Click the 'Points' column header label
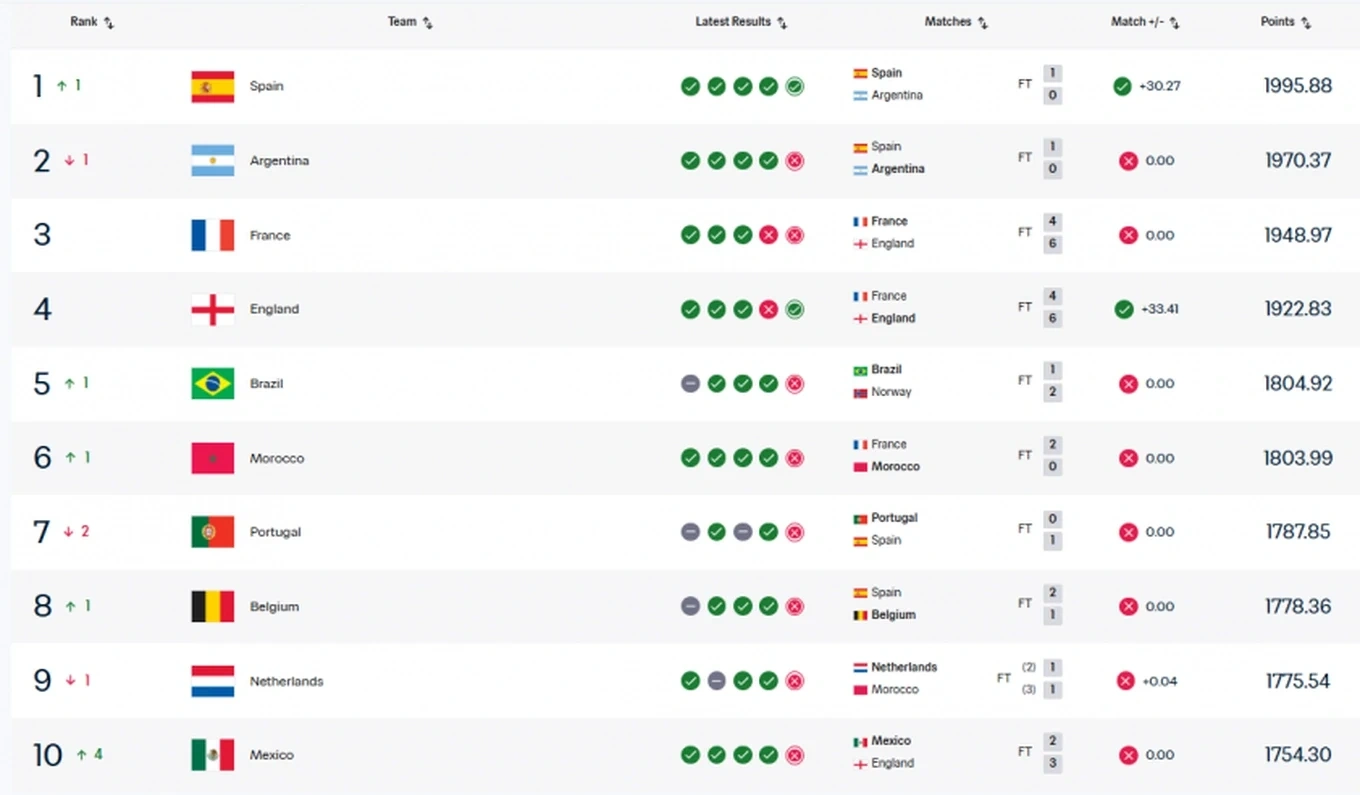Viewport: 1360px width, 795px height. [x=1277, y=22]
